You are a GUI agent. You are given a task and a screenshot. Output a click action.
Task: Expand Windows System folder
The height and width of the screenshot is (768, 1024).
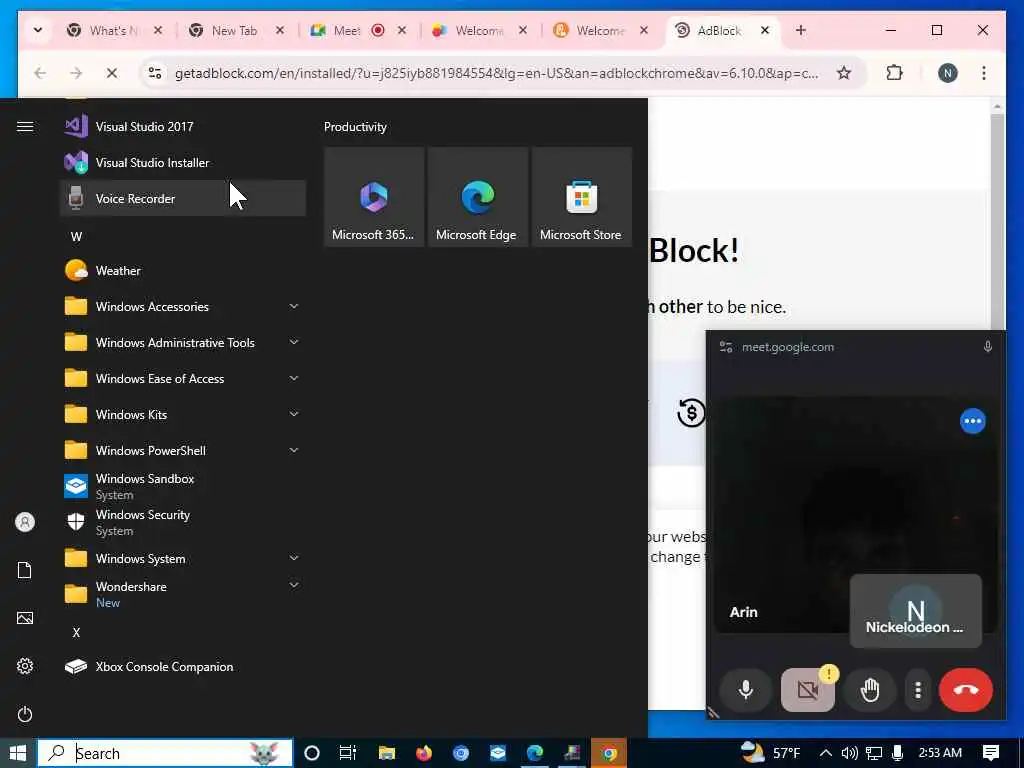point(183,558)
